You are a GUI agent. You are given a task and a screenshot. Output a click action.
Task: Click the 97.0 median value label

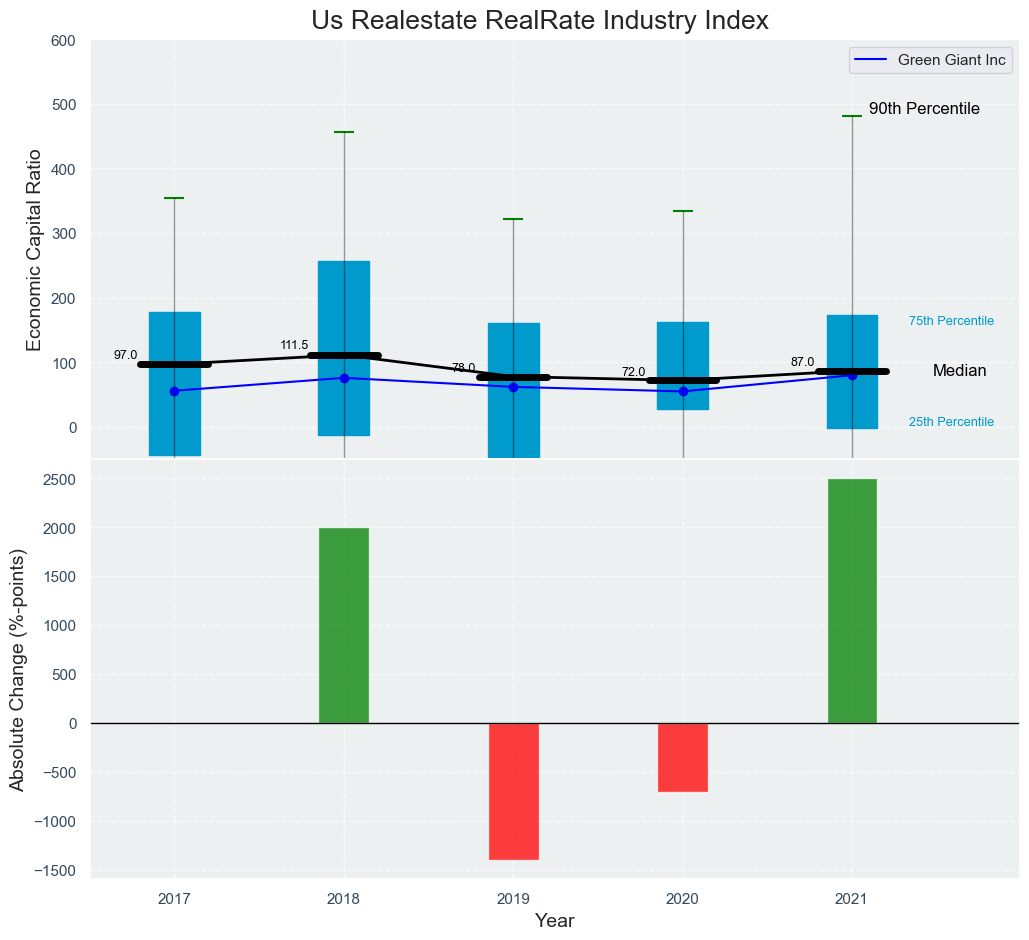125,355
